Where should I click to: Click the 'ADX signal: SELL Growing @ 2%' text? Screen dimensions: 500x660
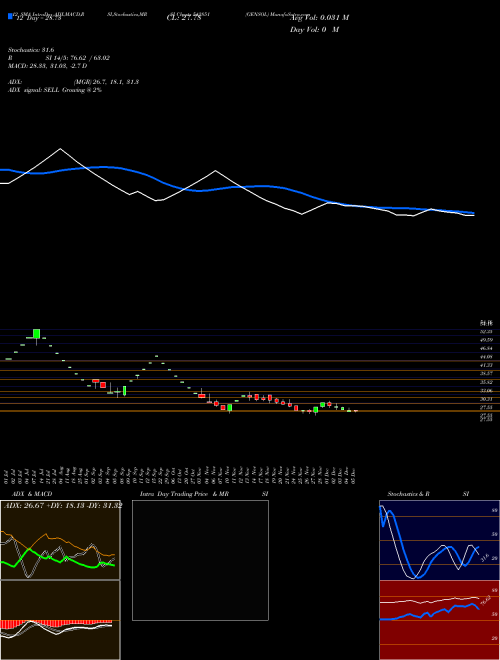pos(55,90)
